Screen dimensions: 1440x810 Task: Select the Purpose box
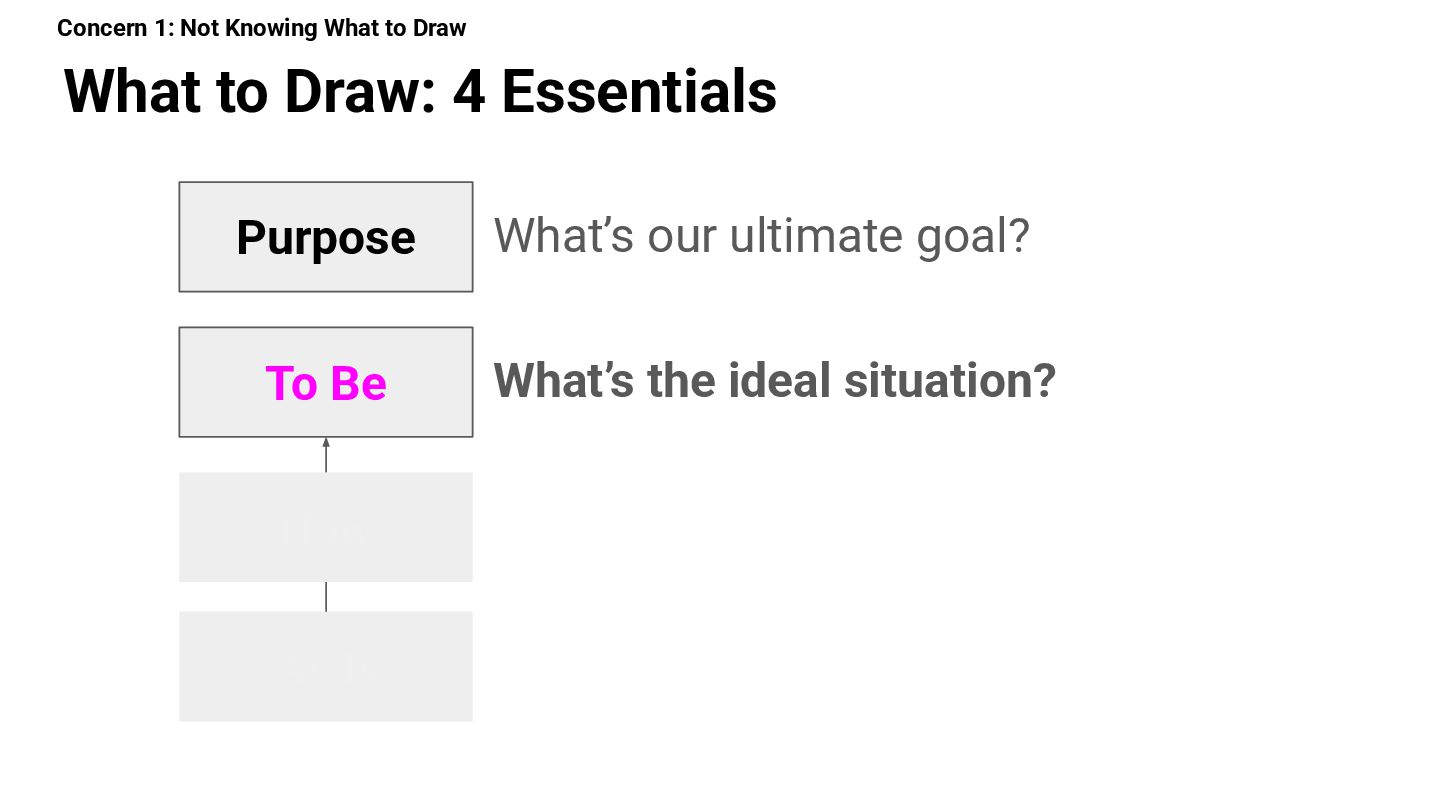326,237
